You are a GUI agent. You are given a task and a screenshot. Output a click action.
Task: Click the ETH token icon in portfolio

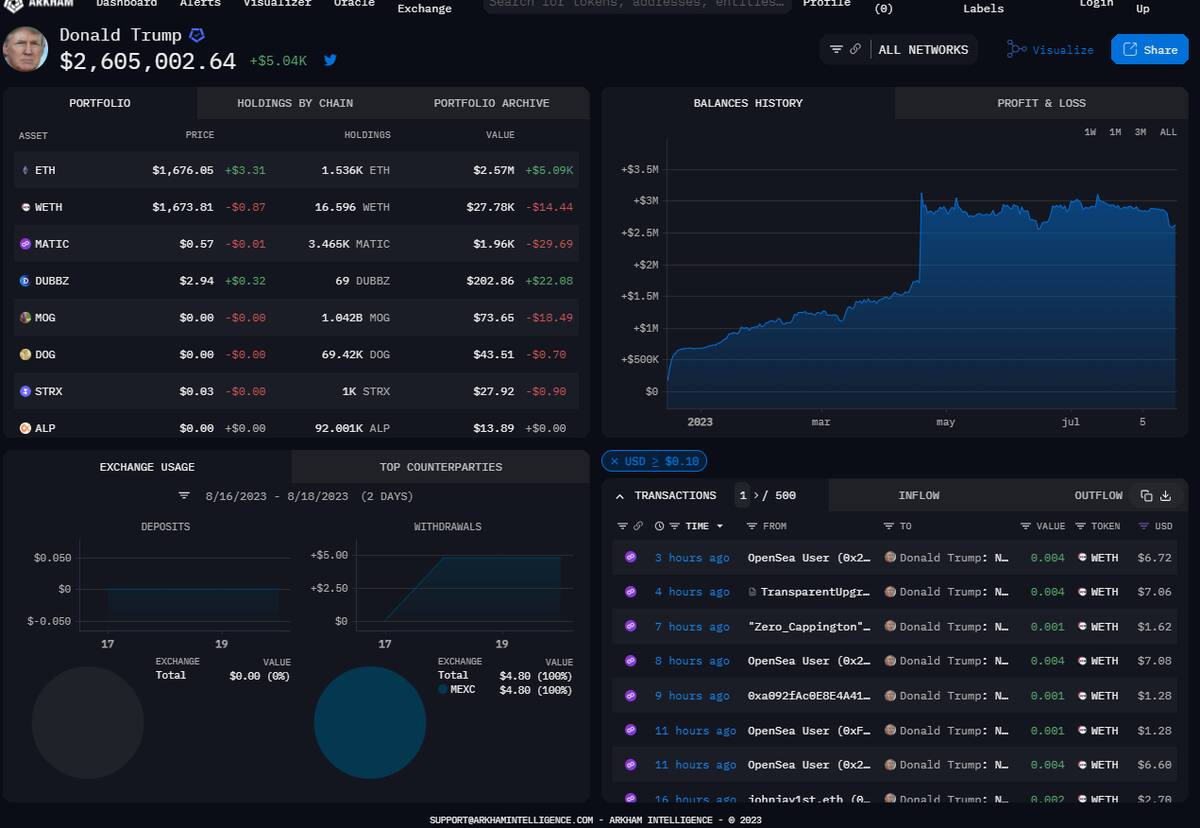[25, 170]
